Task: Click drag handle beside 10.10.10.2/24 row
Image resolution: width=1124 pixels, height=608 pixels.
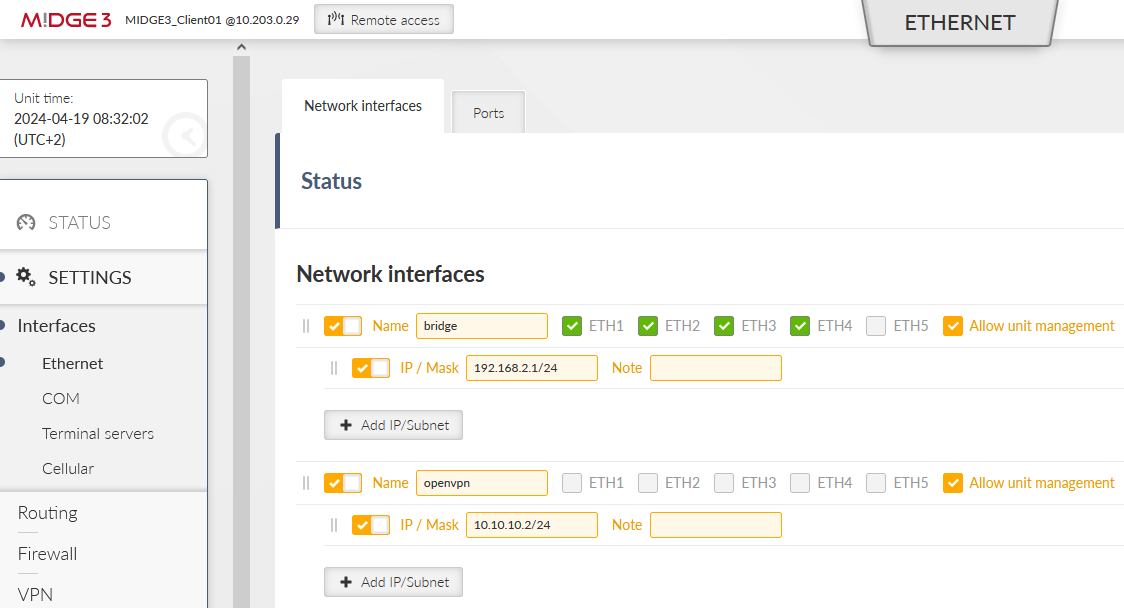Action: [334, 525]
